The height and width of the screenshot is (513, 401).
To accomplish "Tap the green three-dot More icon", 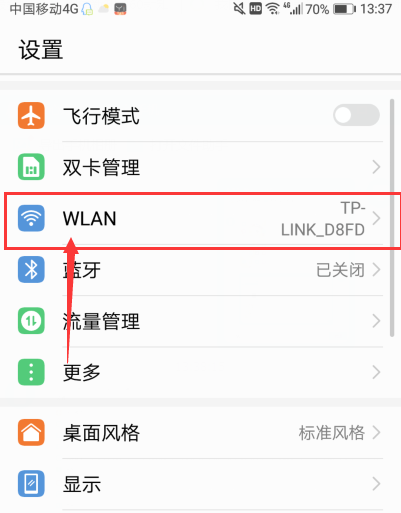I will click(x=31, y=372).
